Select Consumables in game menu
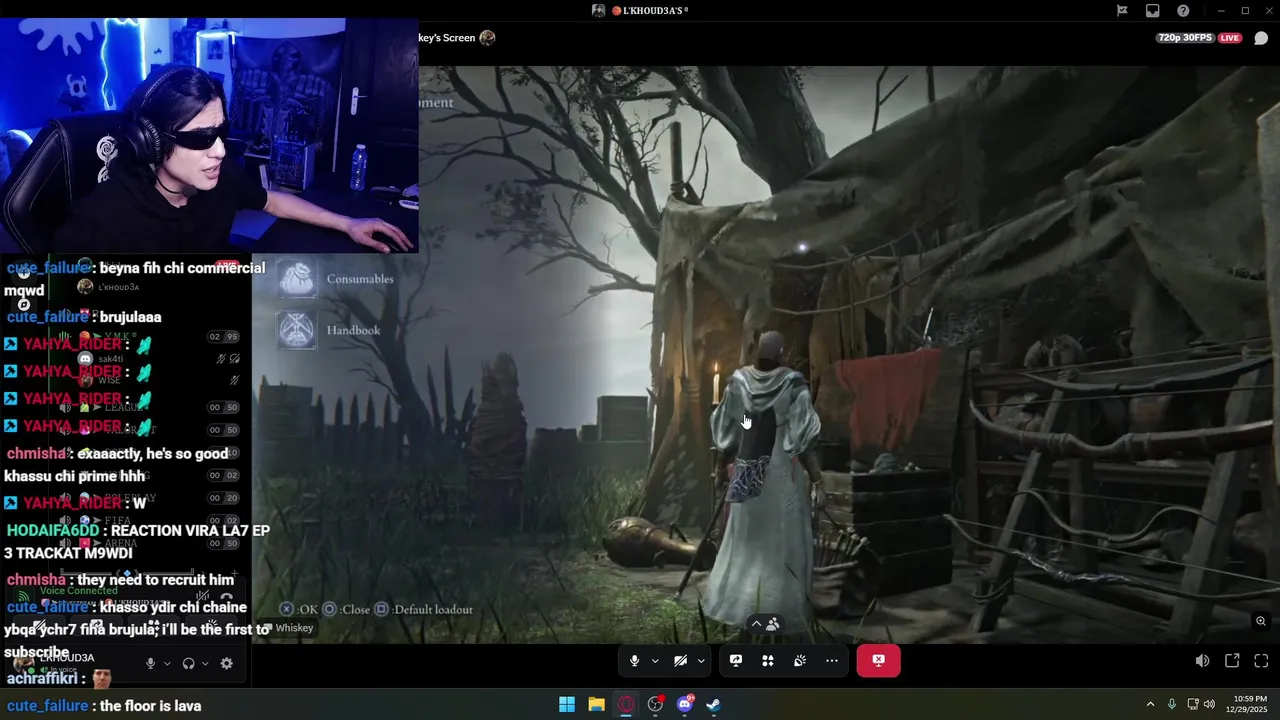The width and height of the screenshot is (1280, 720). (x=360, y=279)
